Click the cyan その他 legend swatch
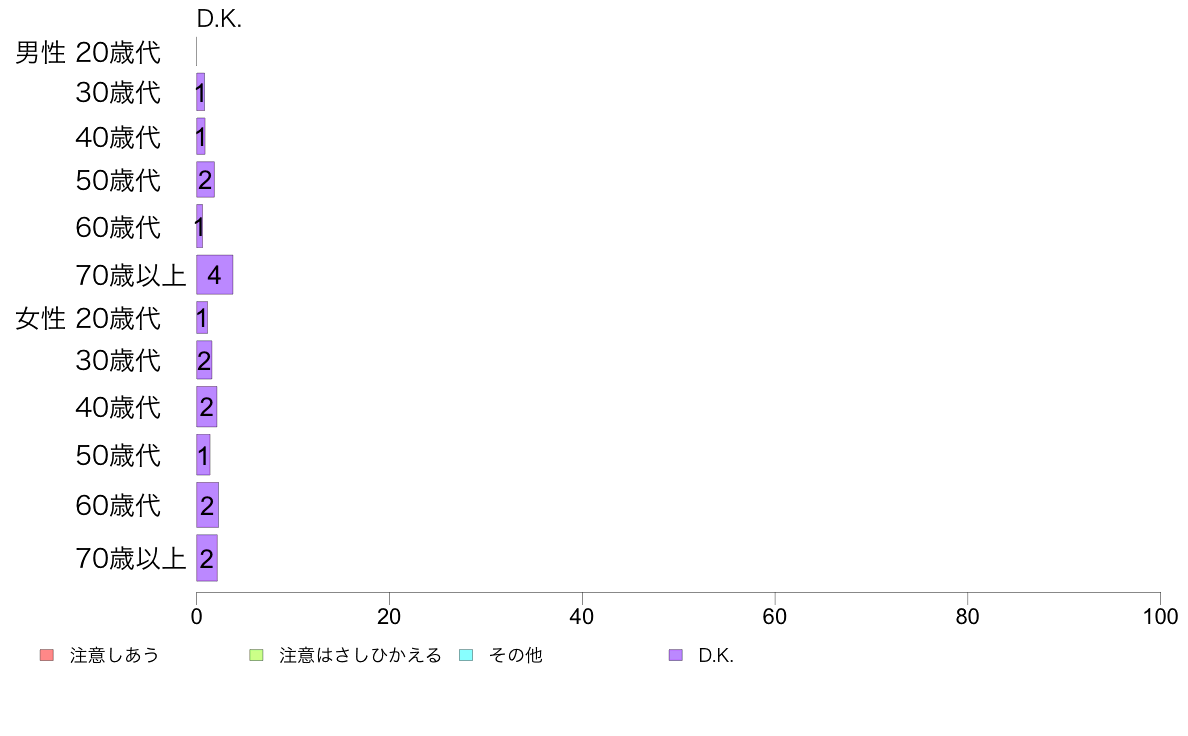The width and height of the screenshot is (1188, 736). pos(466,655)
